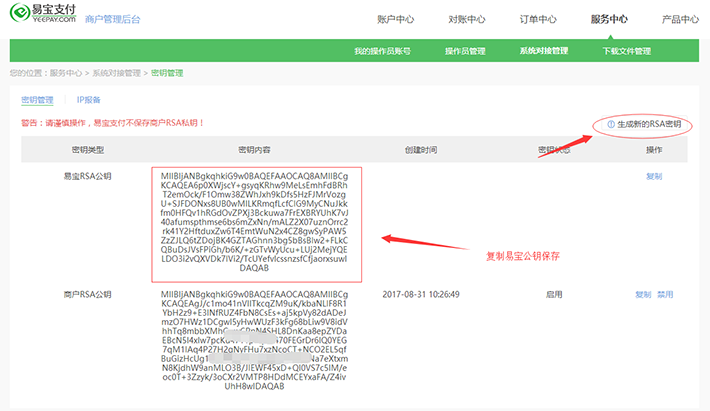Screen dimensions: 710x411
Task: Disable the 商户RSA公钥 key
Action: pos(665,294)
